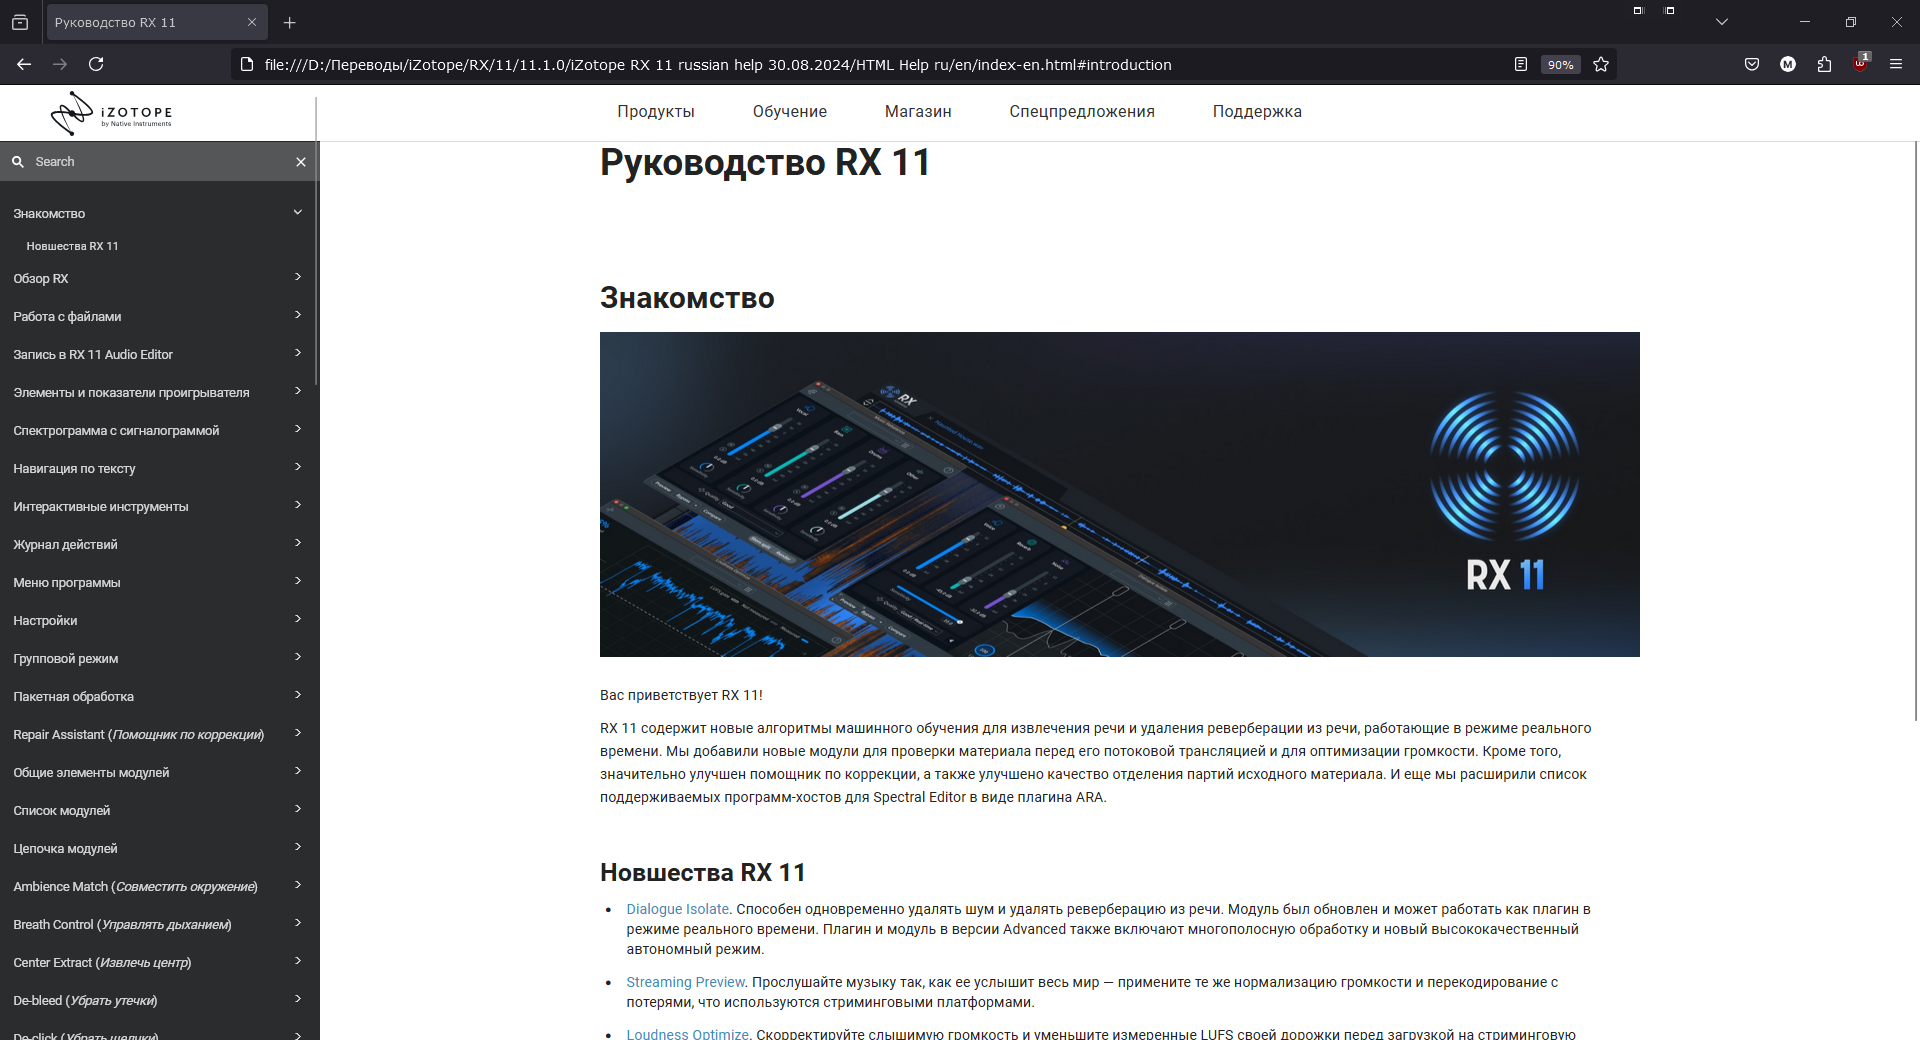Click the search magnifier icon in sidebar
Image resolution: width=1920 pixels, height=1040 pixels.
pos(18,162)
